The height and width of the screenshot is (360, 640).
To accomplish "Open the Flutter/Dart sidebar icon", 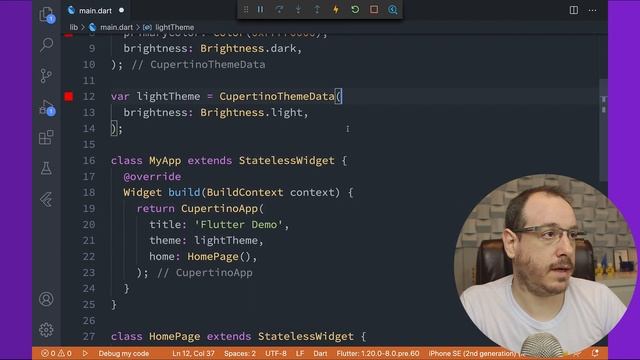I will tap(46, 200).
